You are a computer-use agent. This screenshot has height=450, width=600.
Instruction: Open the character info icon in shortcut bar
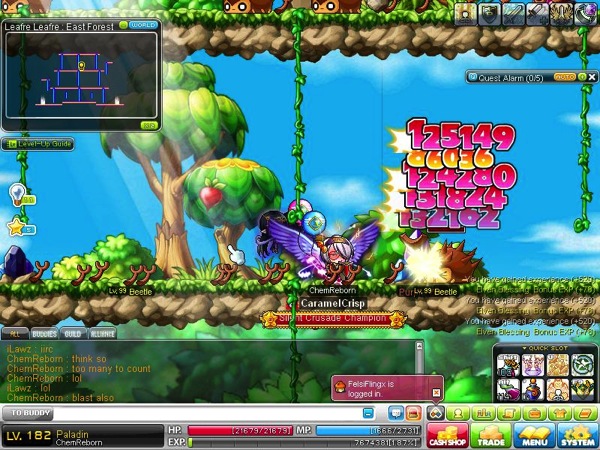pos(458,413)
